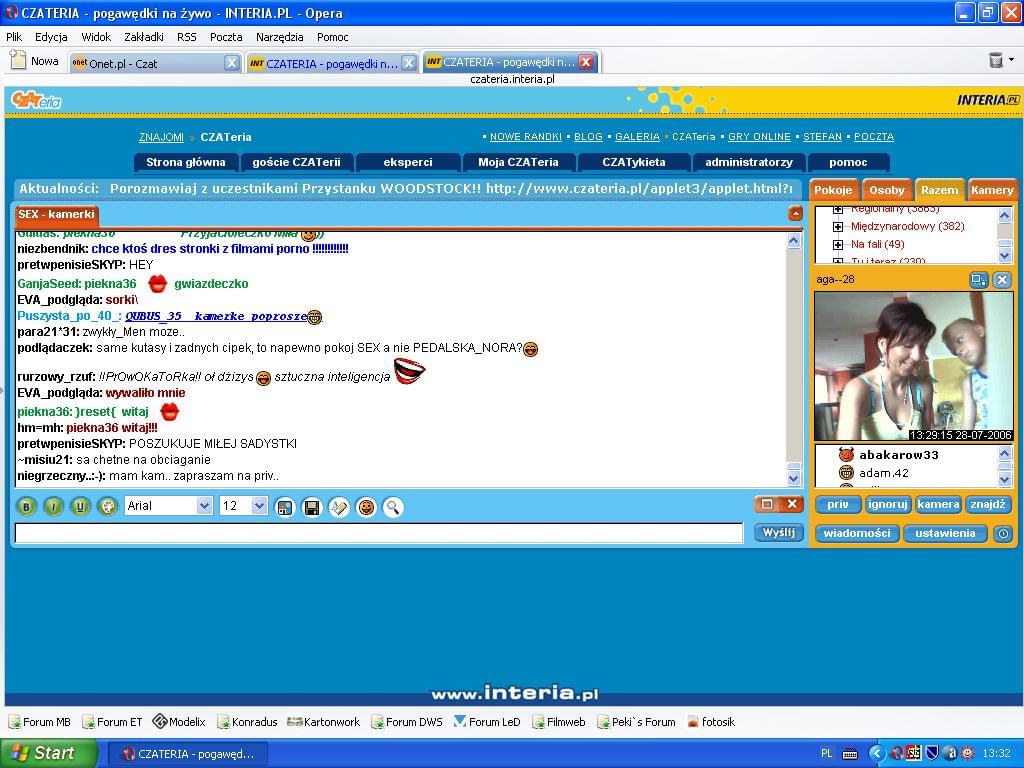Open the administratorzy page
The image size is (1024, 768).
[748, 162]
